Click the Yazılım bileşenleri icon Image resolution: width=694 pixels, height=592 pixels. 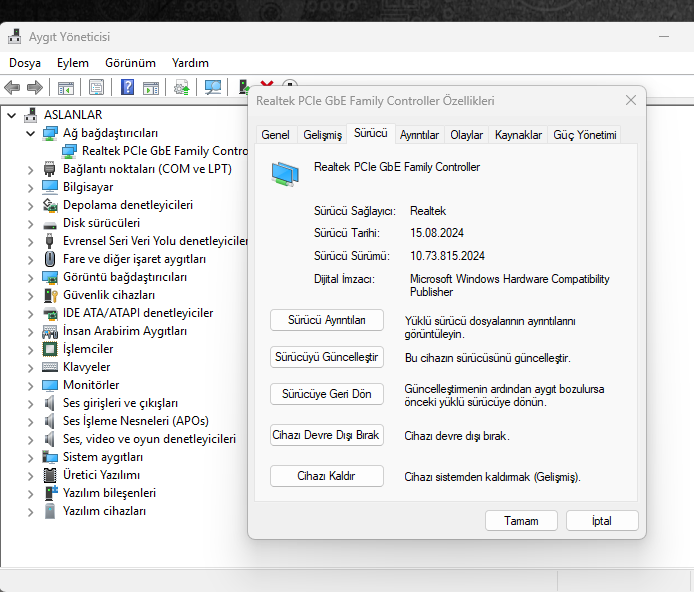51,493
